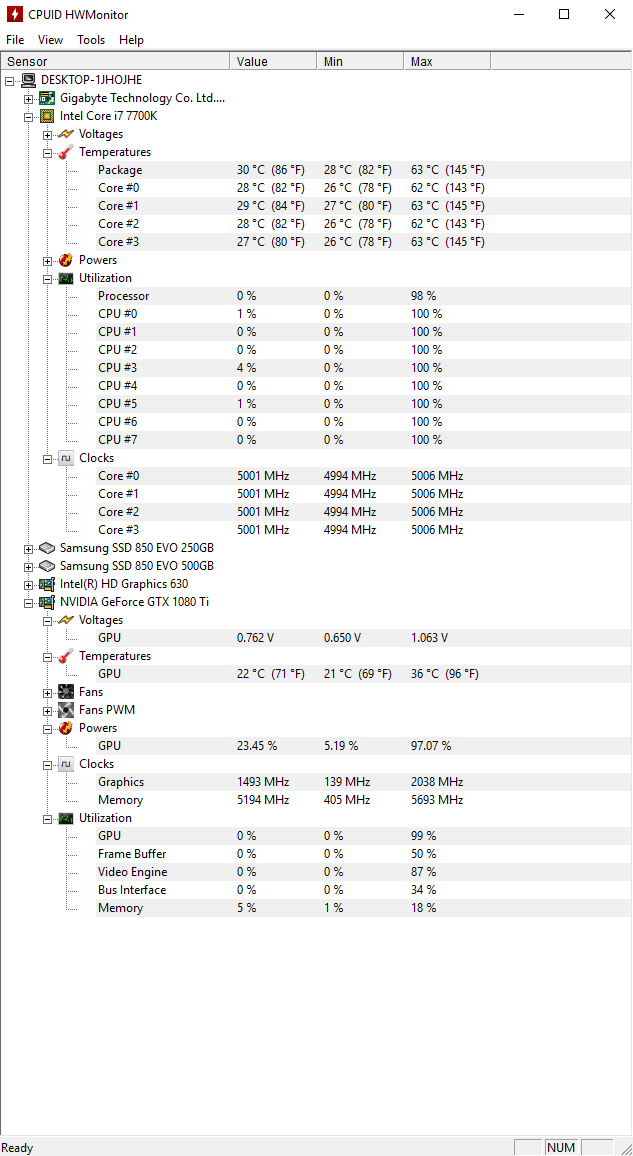This screenshot has width=633, height=1156.
Task: Click the NVIDIA GeForce GTX 1080 Ti card icon
Action: pyautogui.click(x=47, y=602)
